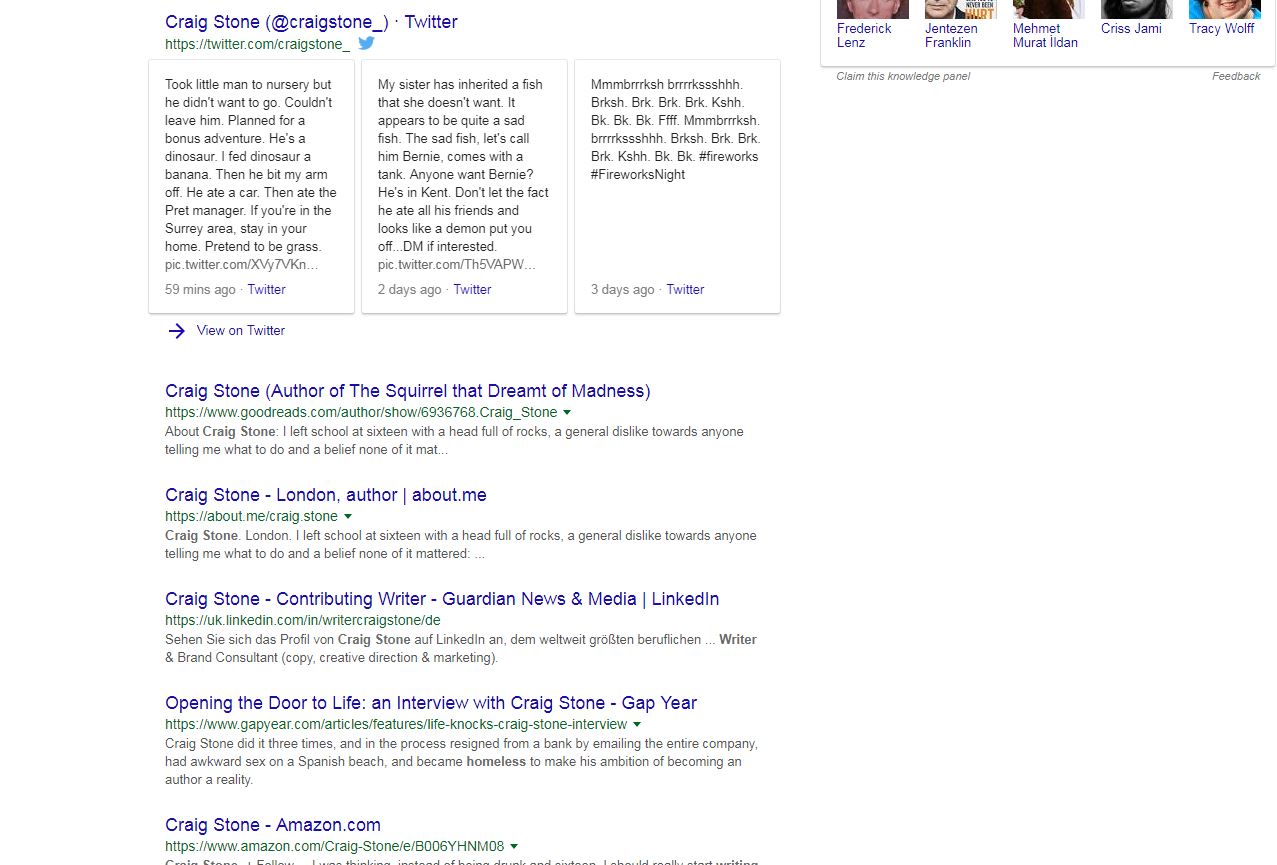Click Frederick Lenz name link

864,35
